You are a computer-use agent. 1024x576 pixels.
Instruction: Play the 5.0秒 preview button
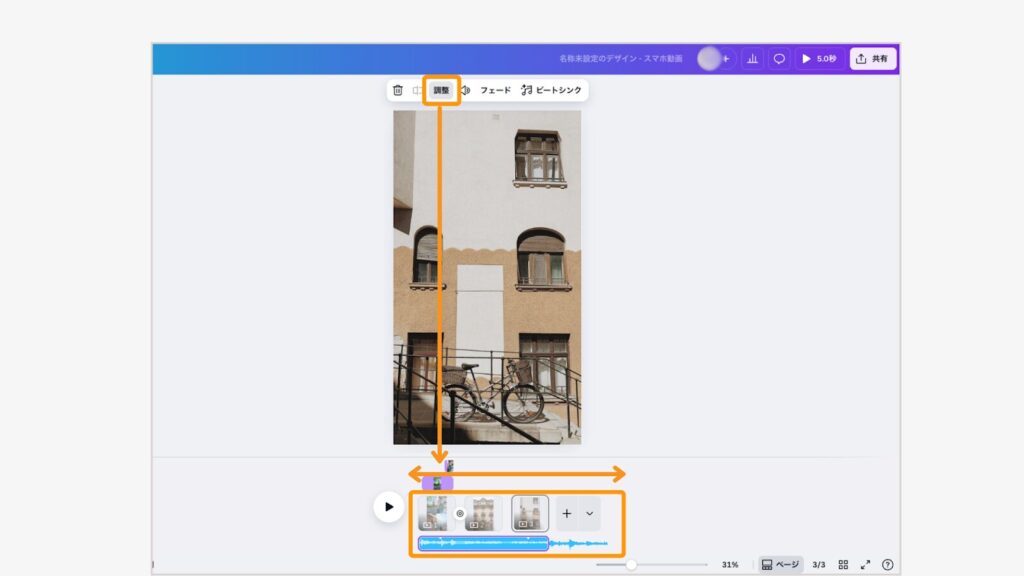819,59
